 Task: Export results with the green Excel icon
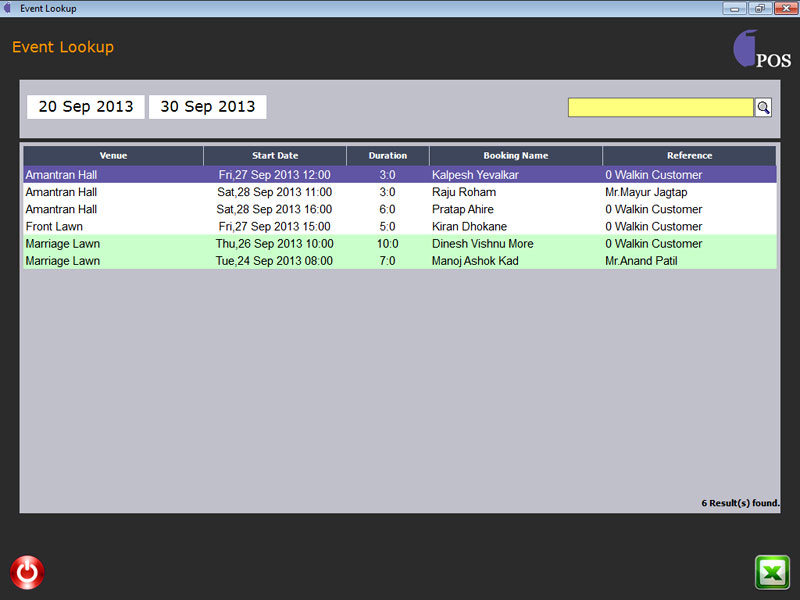pos(772,572)
